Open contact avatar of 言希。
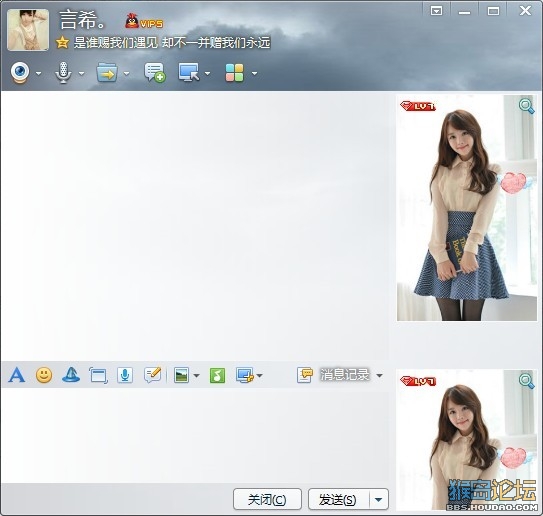 pyautogui.click(x=28, y=30)
